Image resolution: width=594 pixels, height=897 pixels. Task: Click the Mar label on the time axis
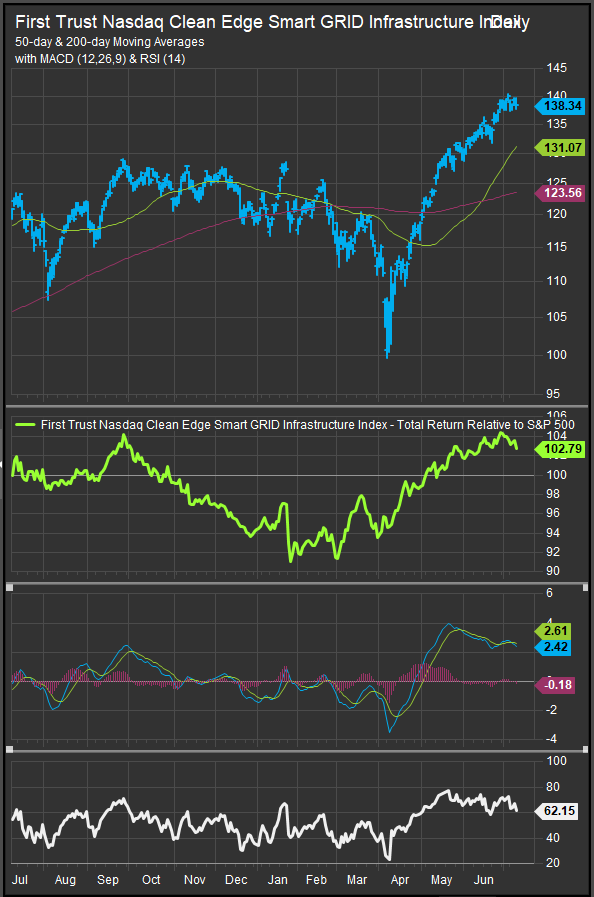[357, 879]
